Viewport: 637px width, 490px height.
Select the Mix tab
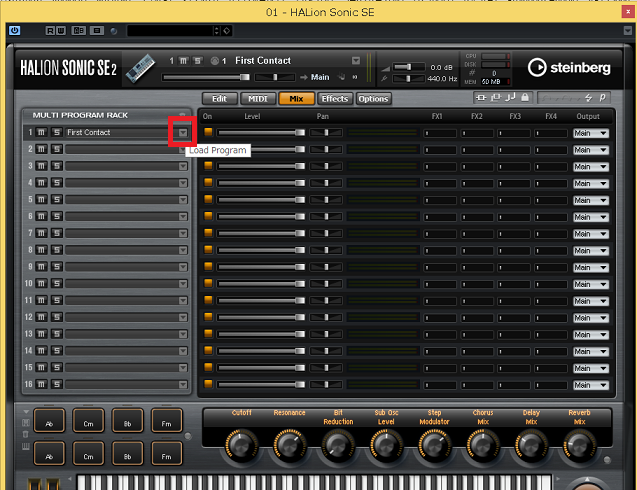tap(296, 99)
